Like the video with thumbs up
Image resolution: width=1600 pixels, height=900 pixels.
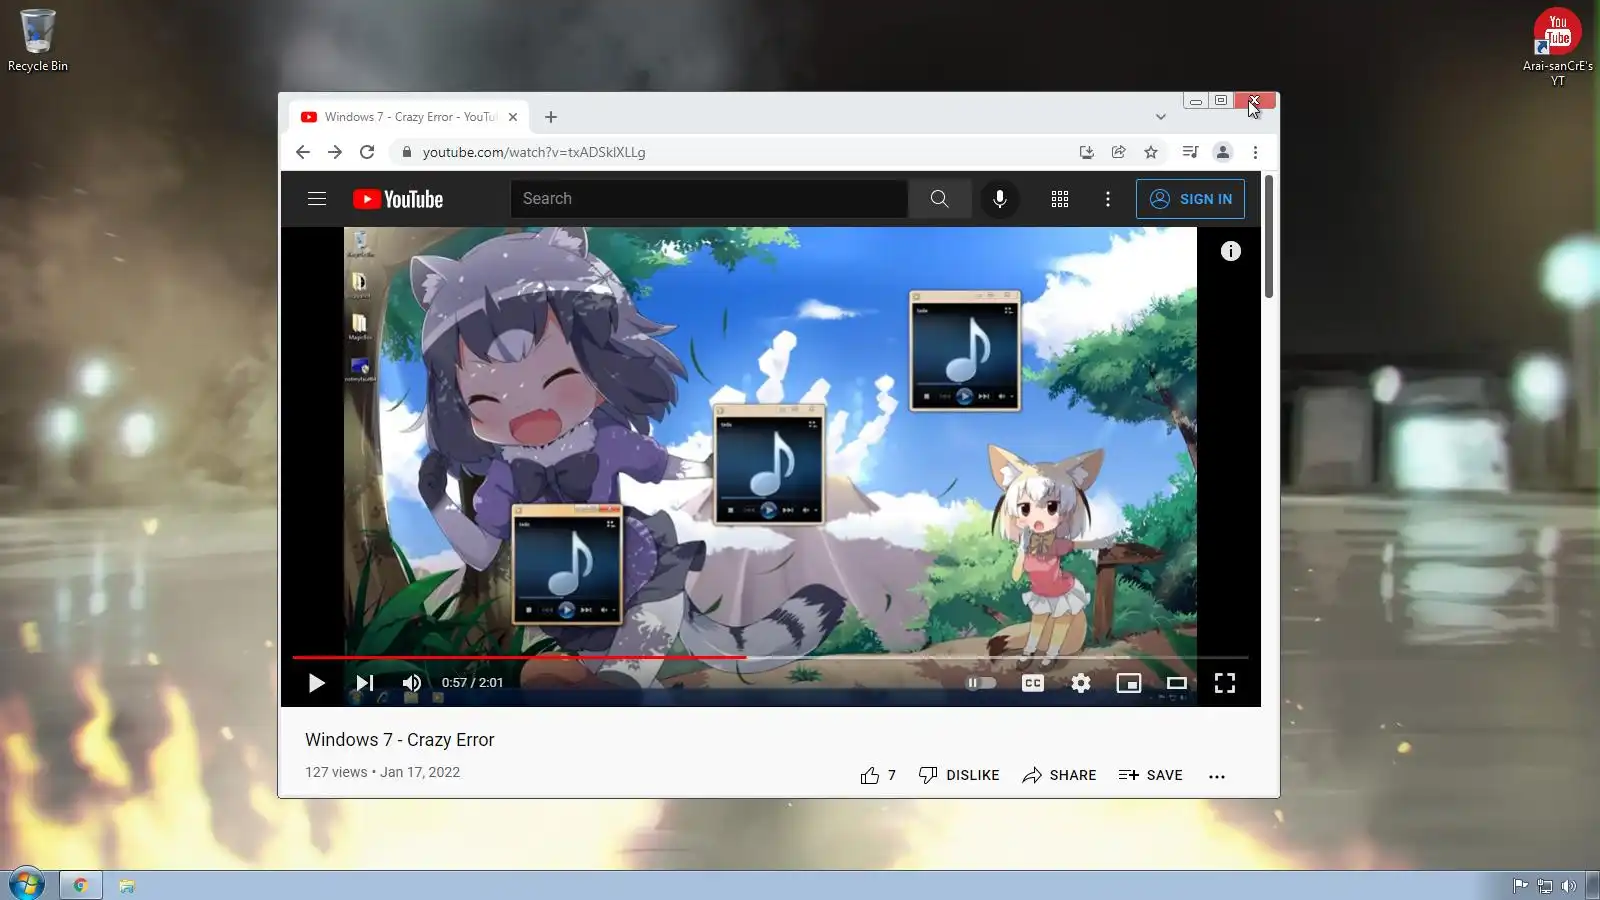coord(870,775)
